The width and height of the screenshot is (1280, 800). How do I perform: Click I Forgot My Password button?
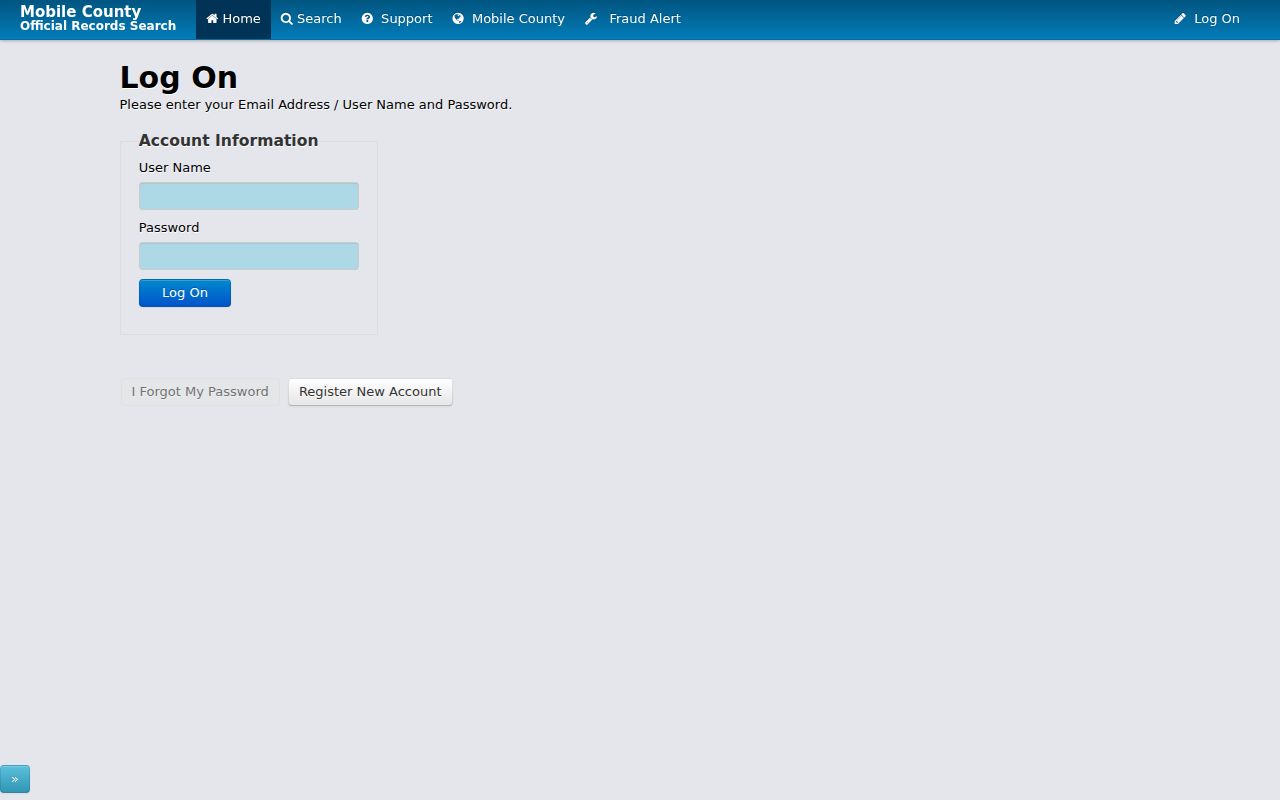click(200, 392)
